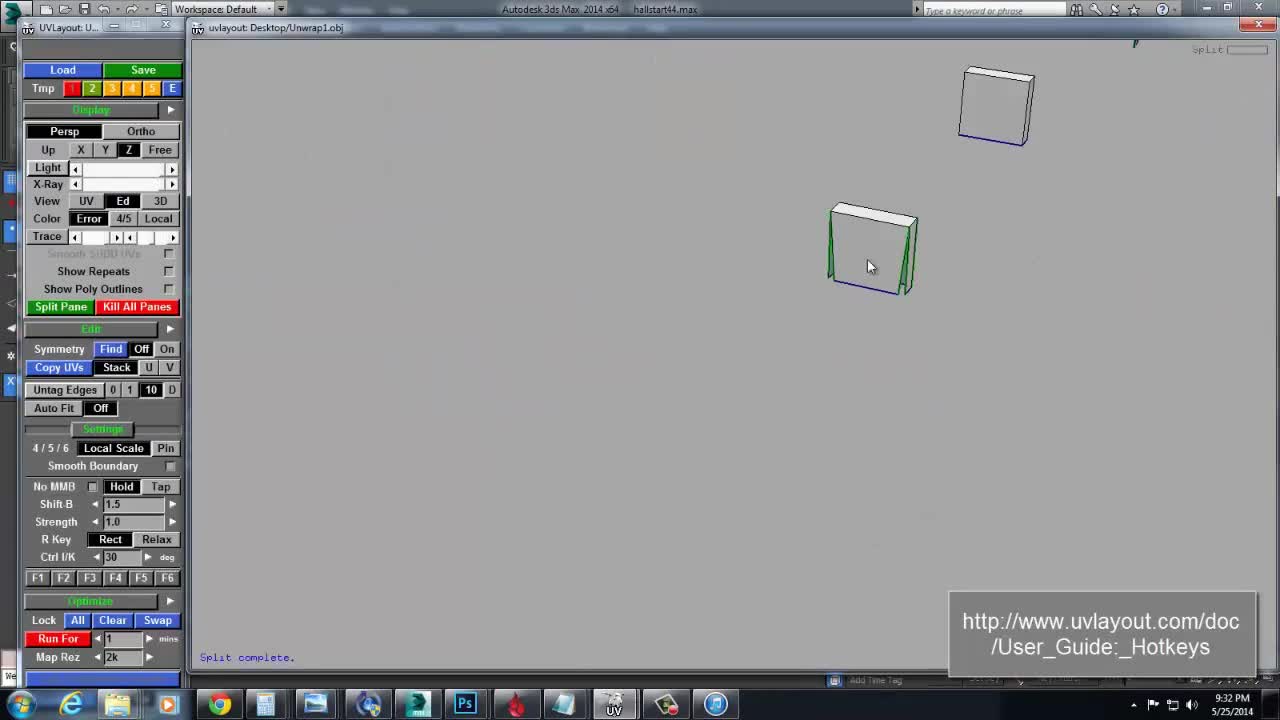This screenshot has height=720, width=1280.
Task: Toggle Auto Fit Off button
Action: click(x=101, y=408)
